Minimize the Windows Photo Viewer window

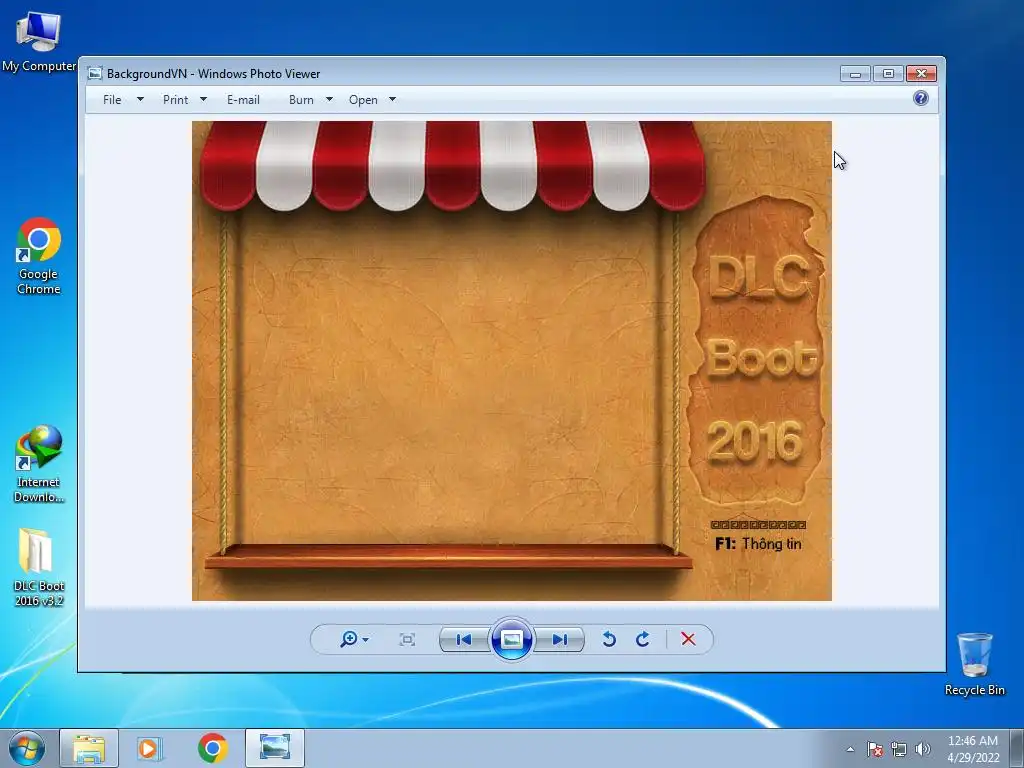coord(856,73)
